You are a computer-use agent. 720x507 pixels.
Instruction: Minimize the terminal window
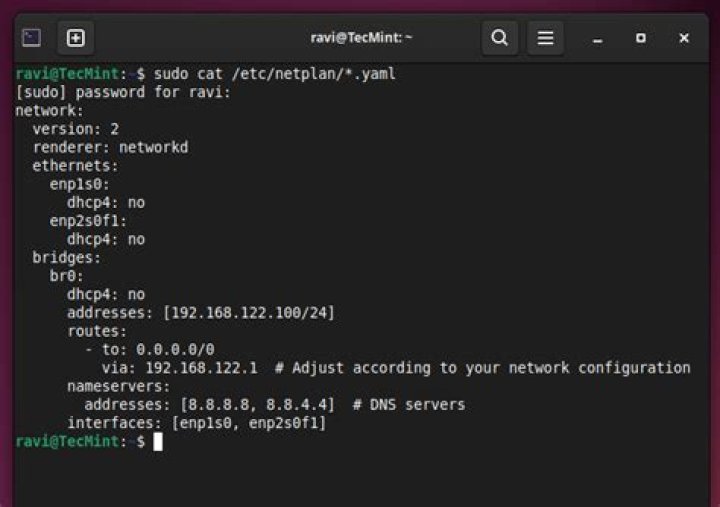598,39
